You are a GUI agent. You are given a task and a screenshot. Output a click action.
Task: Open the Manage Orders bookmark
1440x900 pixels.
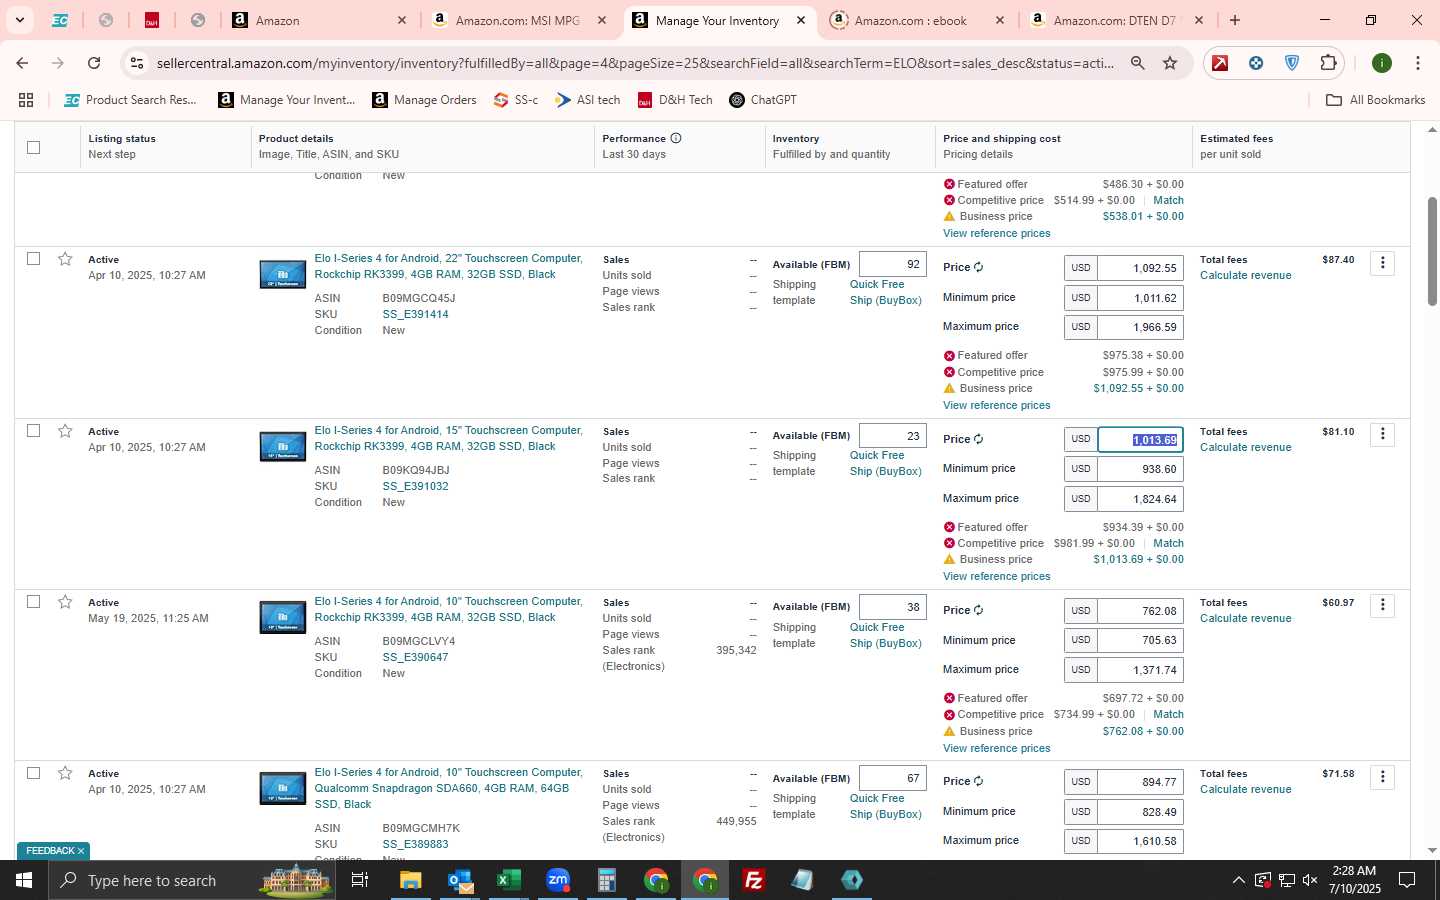point(424,100)
